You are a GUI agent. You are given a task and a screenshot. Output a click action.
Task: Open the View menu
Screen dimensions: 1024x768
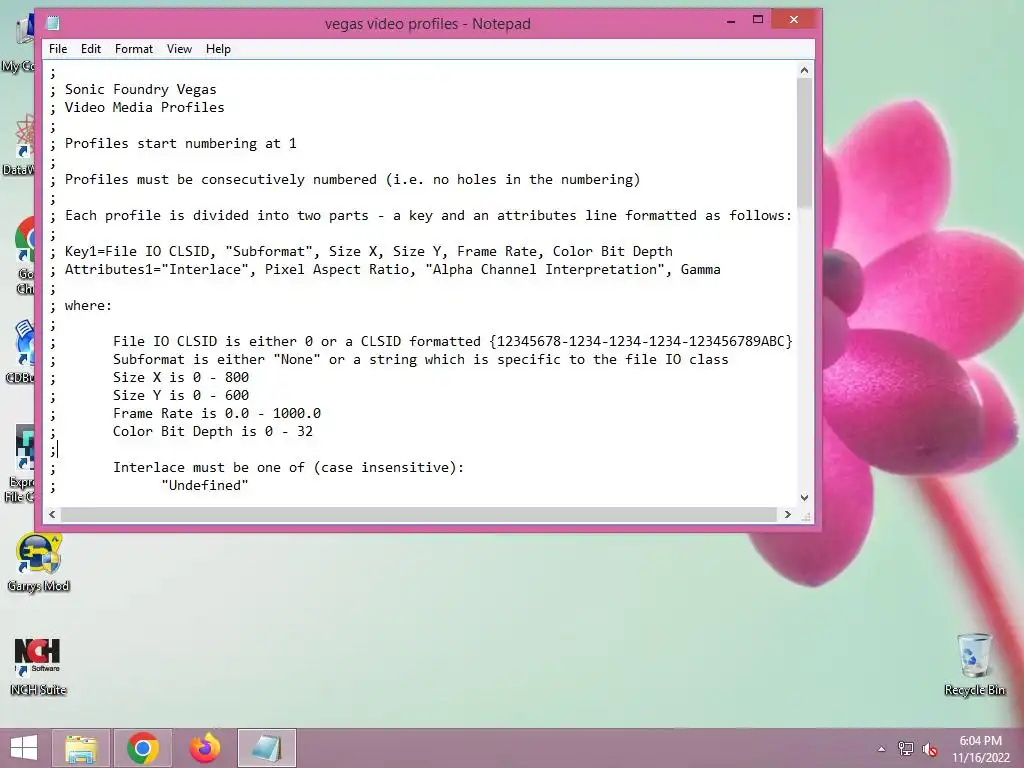coord(179,49)
